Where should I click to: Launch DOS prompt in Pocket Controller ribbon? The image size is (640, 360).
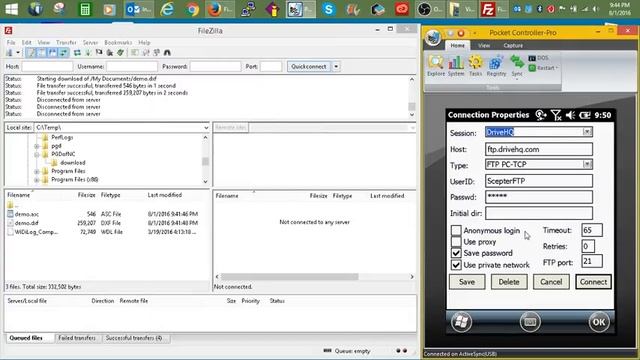tap(538, 58)
